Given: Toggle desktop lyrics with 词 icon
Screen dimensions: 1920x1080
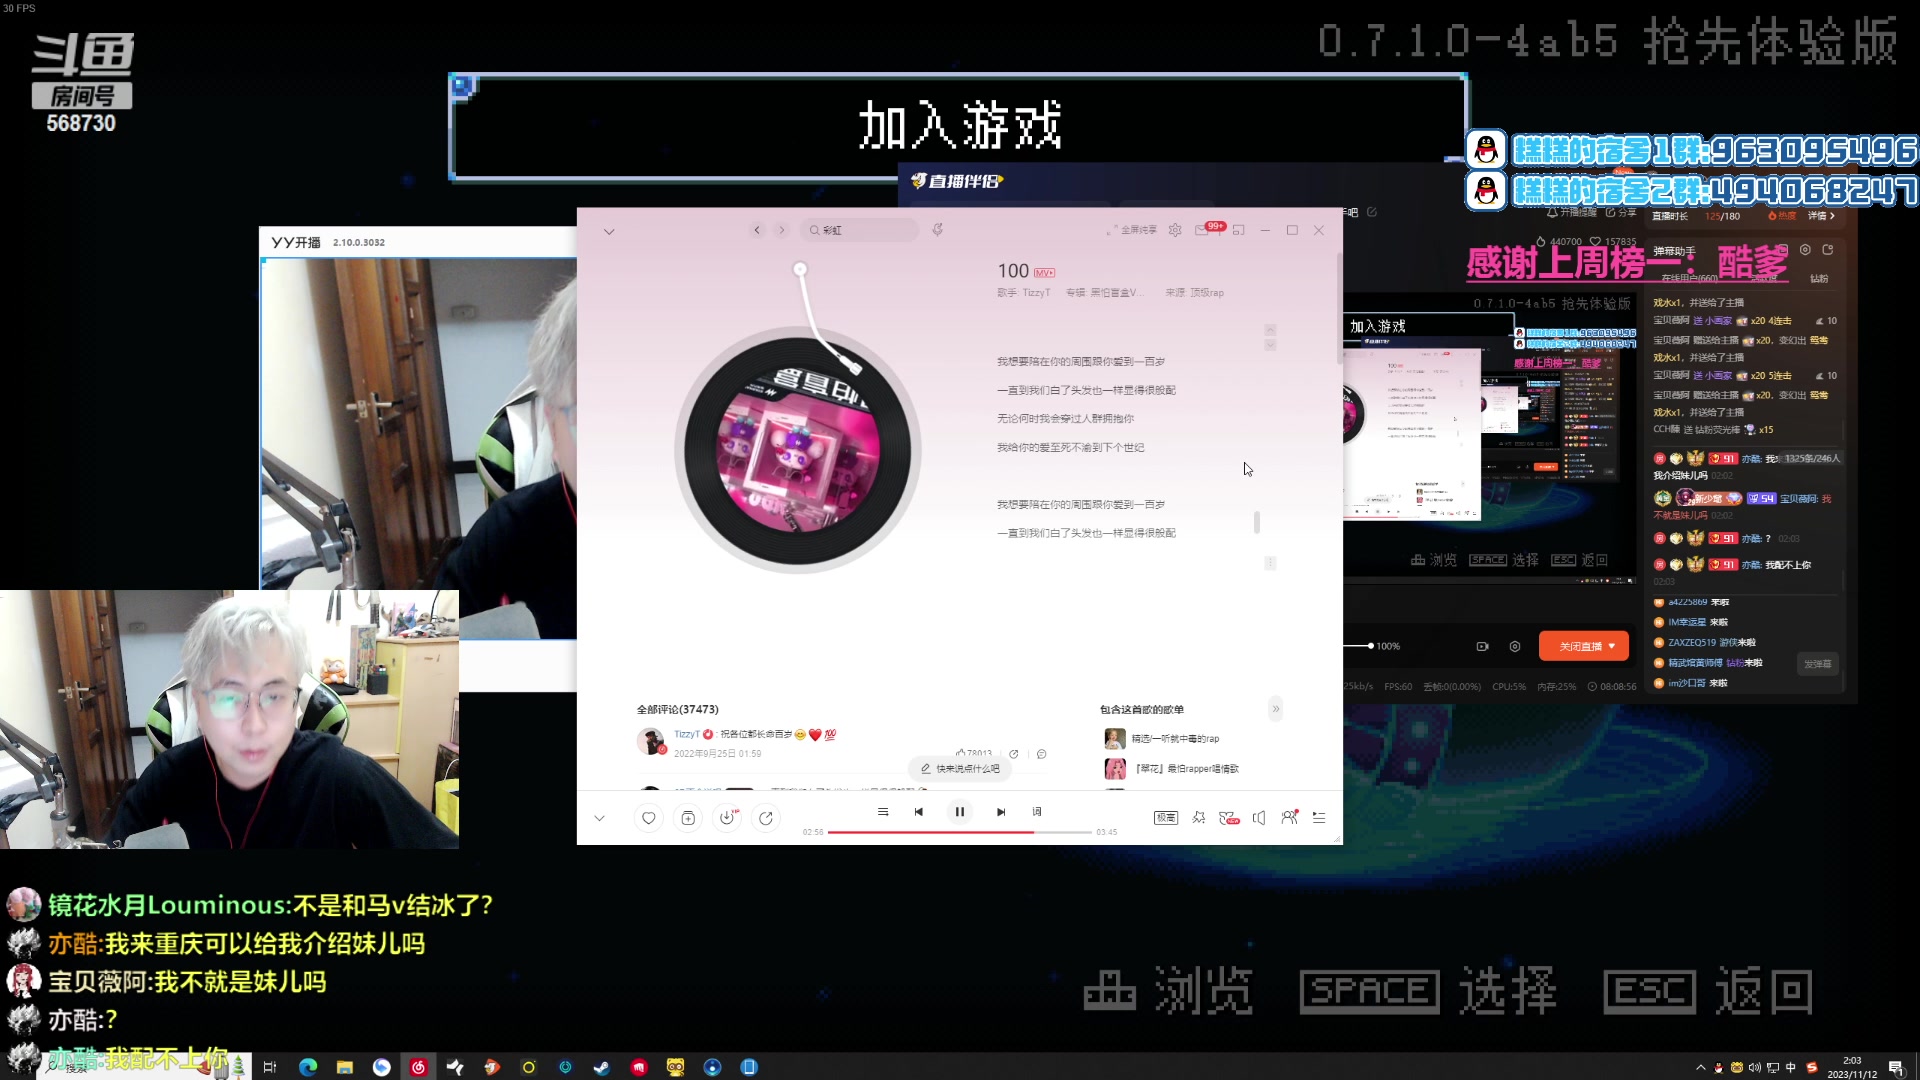Looking at the screenshot, I should 1037,812.
